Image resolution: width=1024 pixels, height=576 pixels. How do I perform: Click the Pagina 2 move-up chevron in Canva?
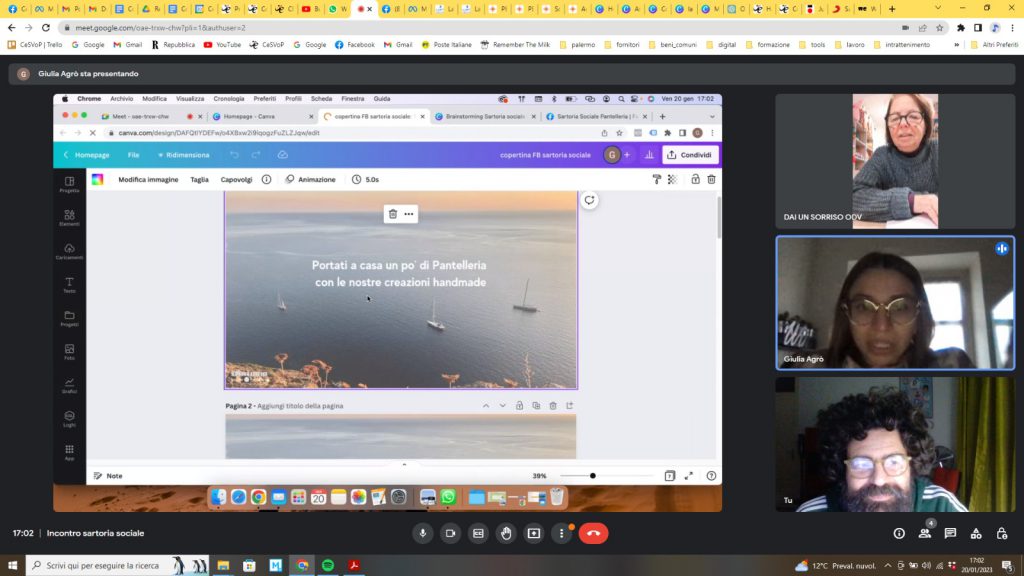pos(486,406)
